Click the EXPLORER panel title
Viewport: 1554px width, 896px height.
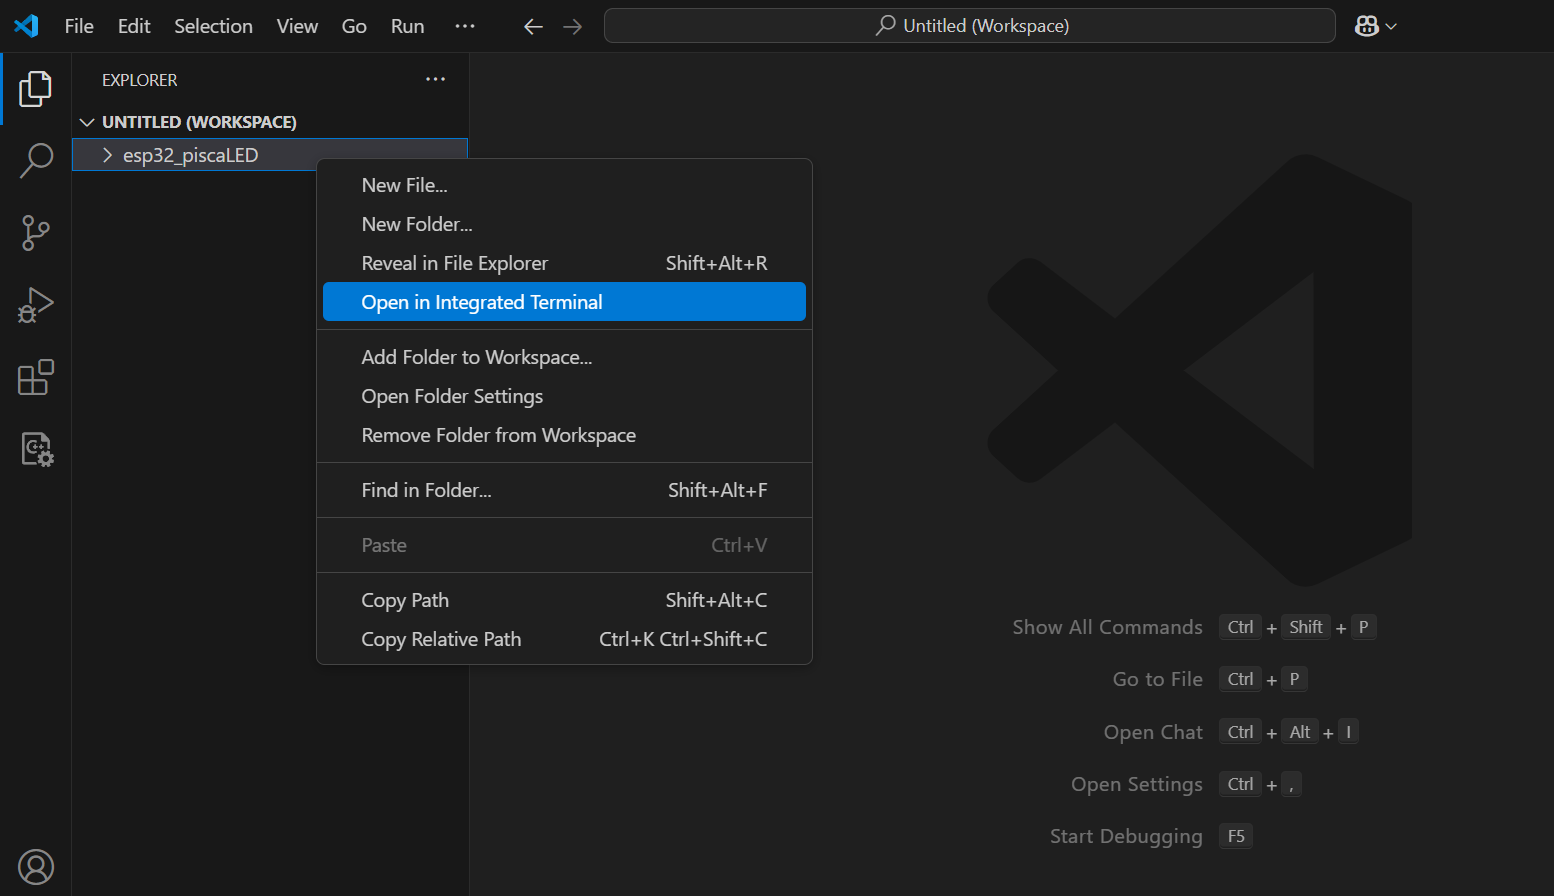click(139, 80)
